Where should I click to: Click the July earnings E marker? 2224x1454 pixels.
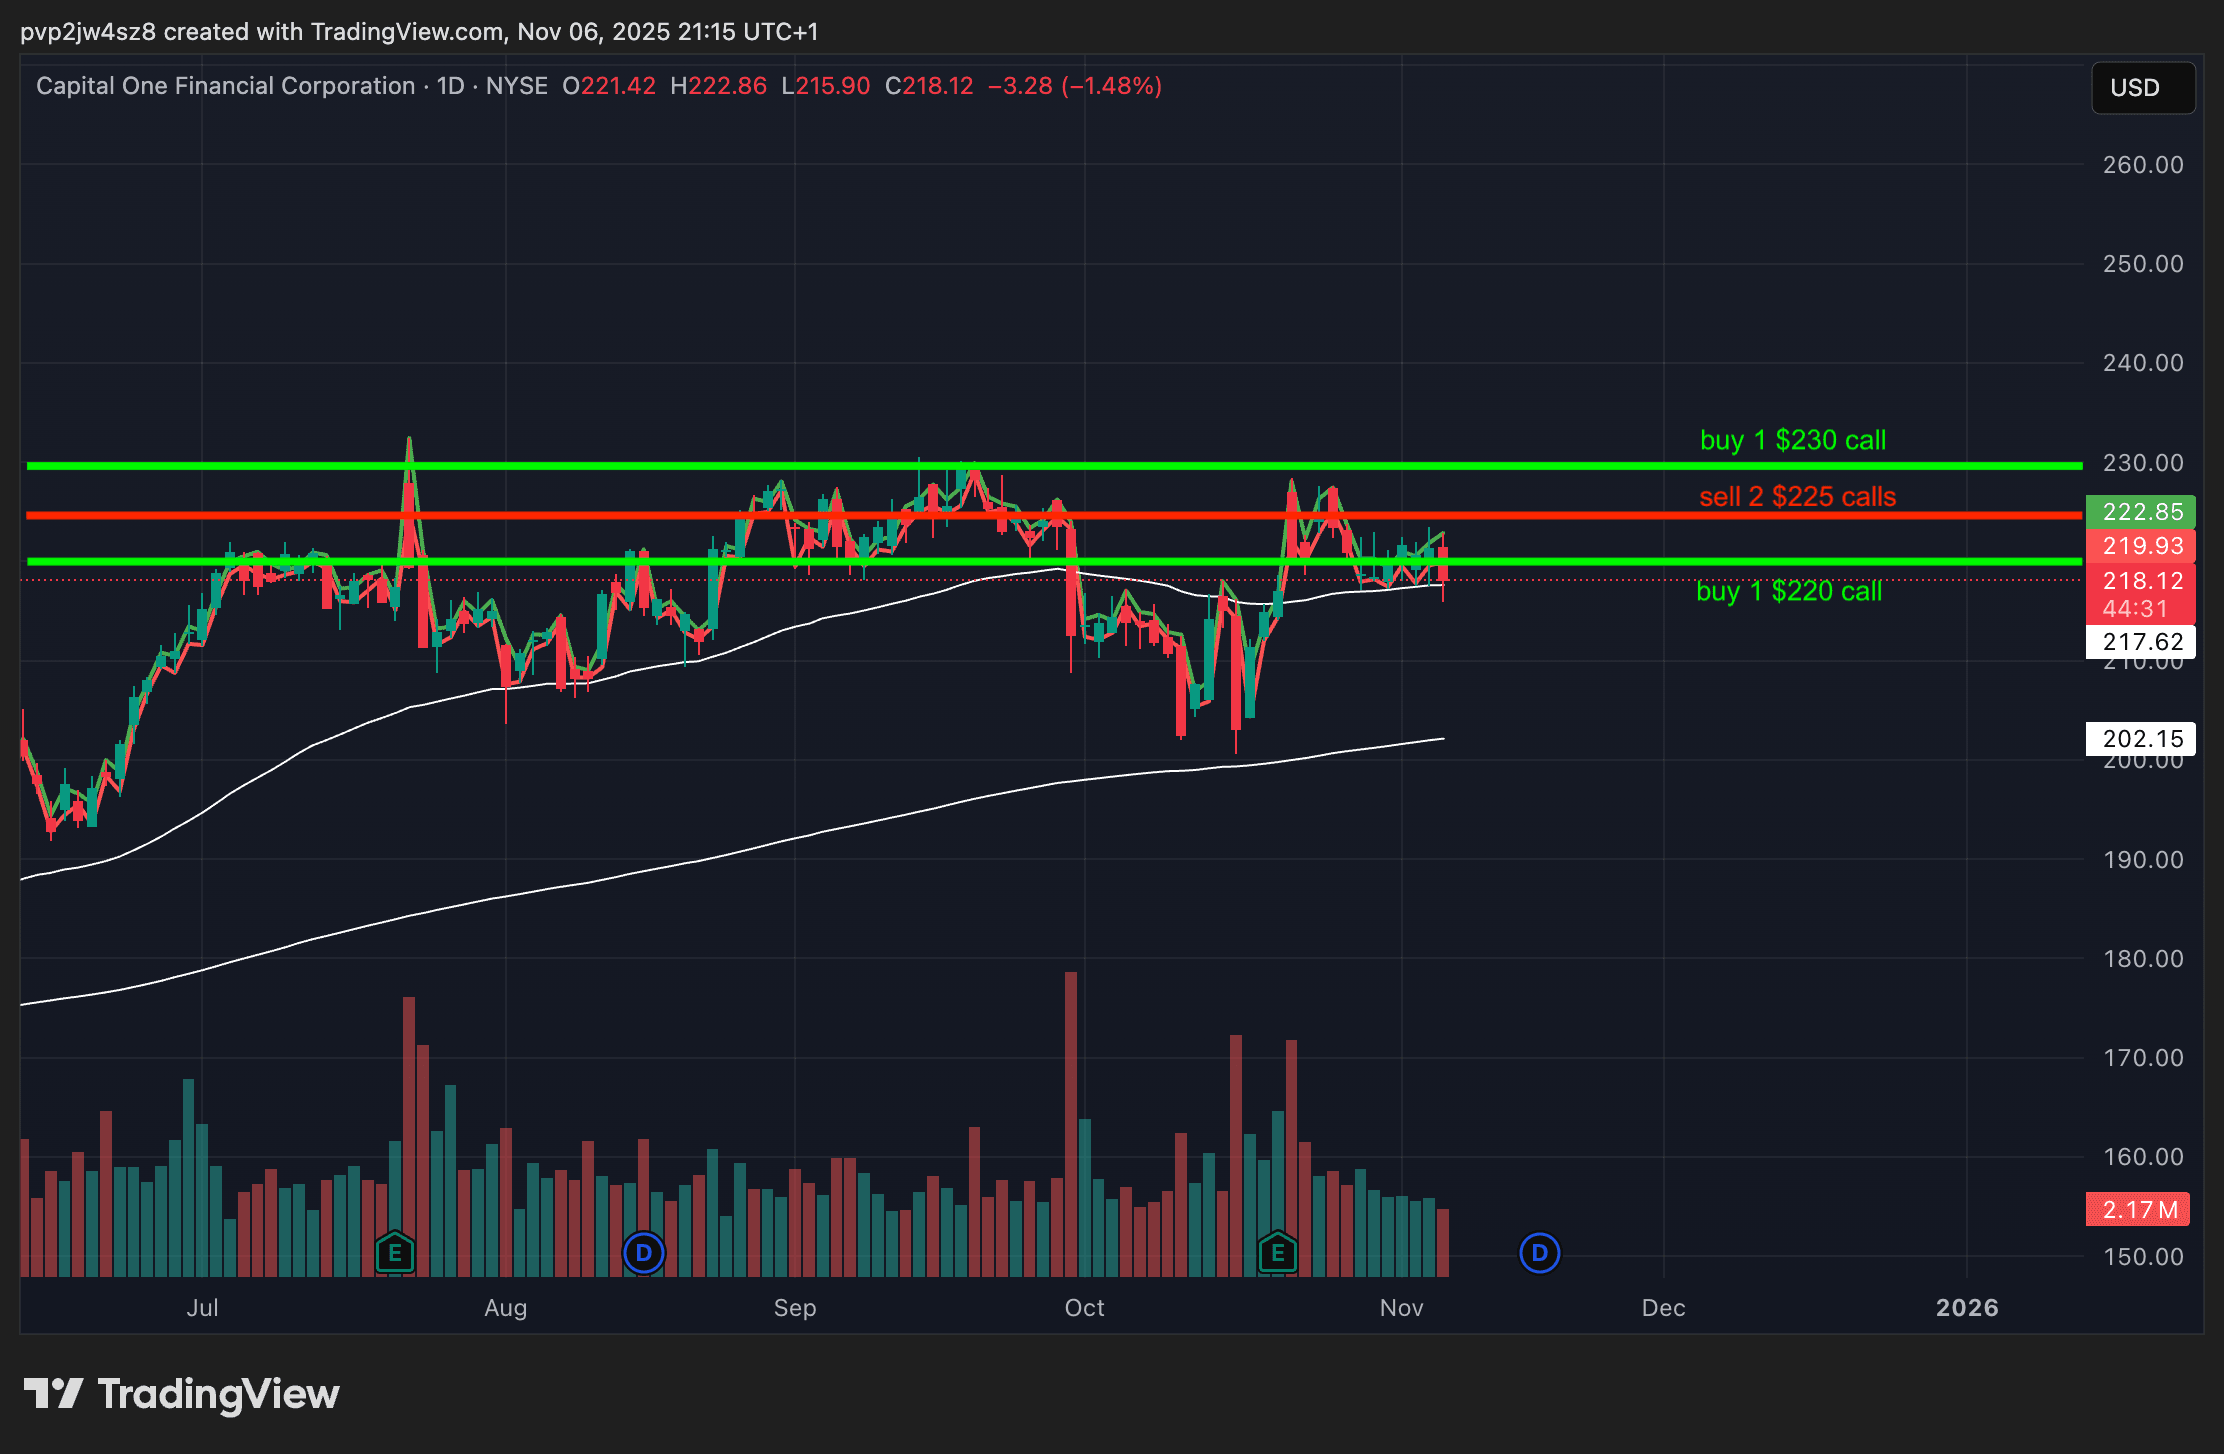(395, 1252)
